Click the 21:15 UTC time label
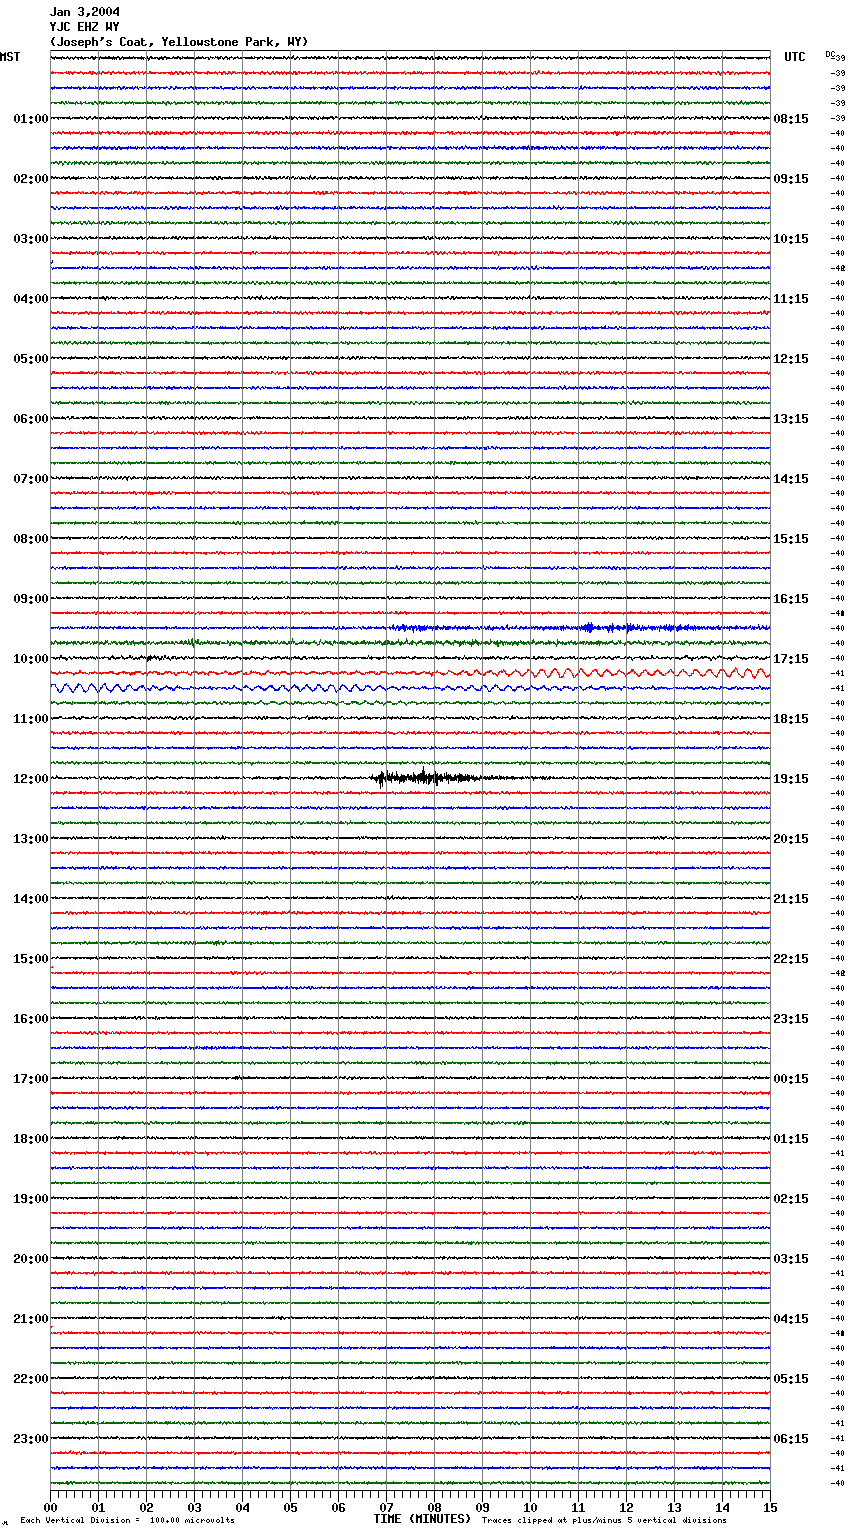 point(791,899)
